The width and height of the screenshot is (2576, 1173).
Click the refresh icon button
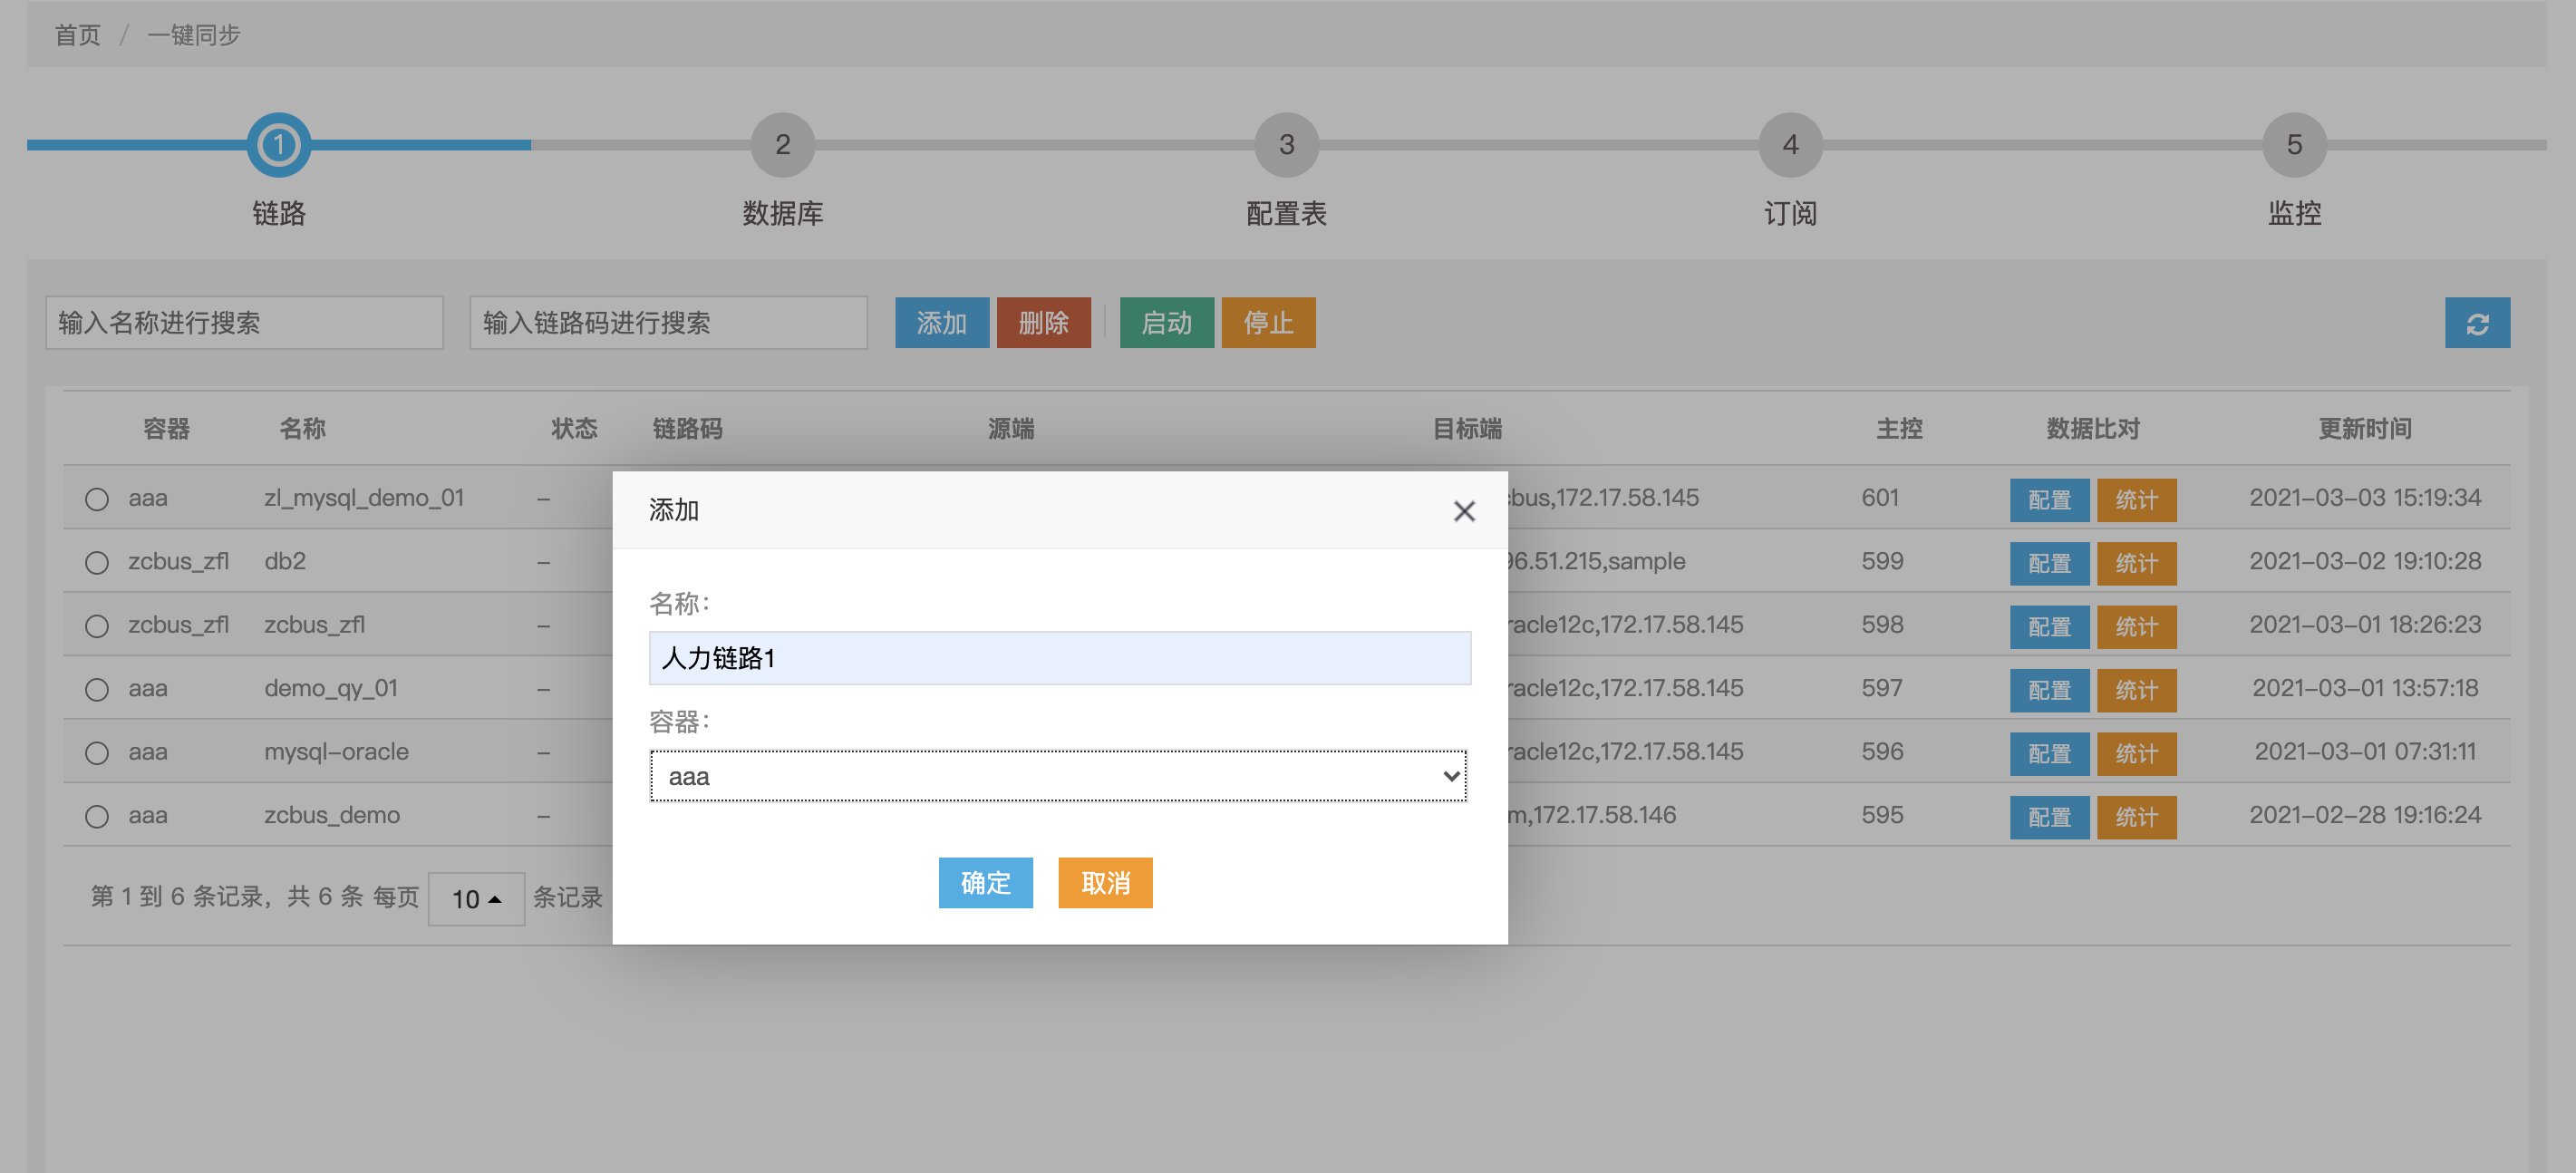point(2476,323)
